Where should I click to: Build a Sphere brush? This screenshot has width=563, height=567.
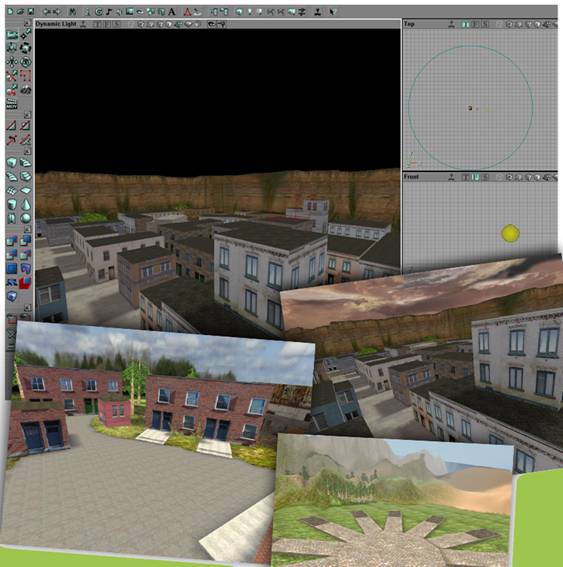click(x=26, y=218)
